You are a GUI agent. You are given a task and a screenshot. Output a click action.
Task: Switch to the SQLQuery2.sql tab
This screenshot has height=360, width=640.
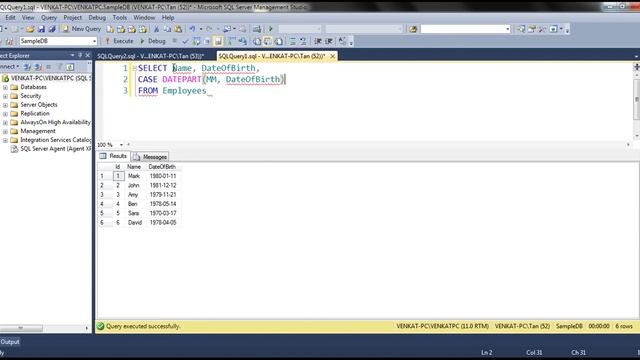[150, 56]
